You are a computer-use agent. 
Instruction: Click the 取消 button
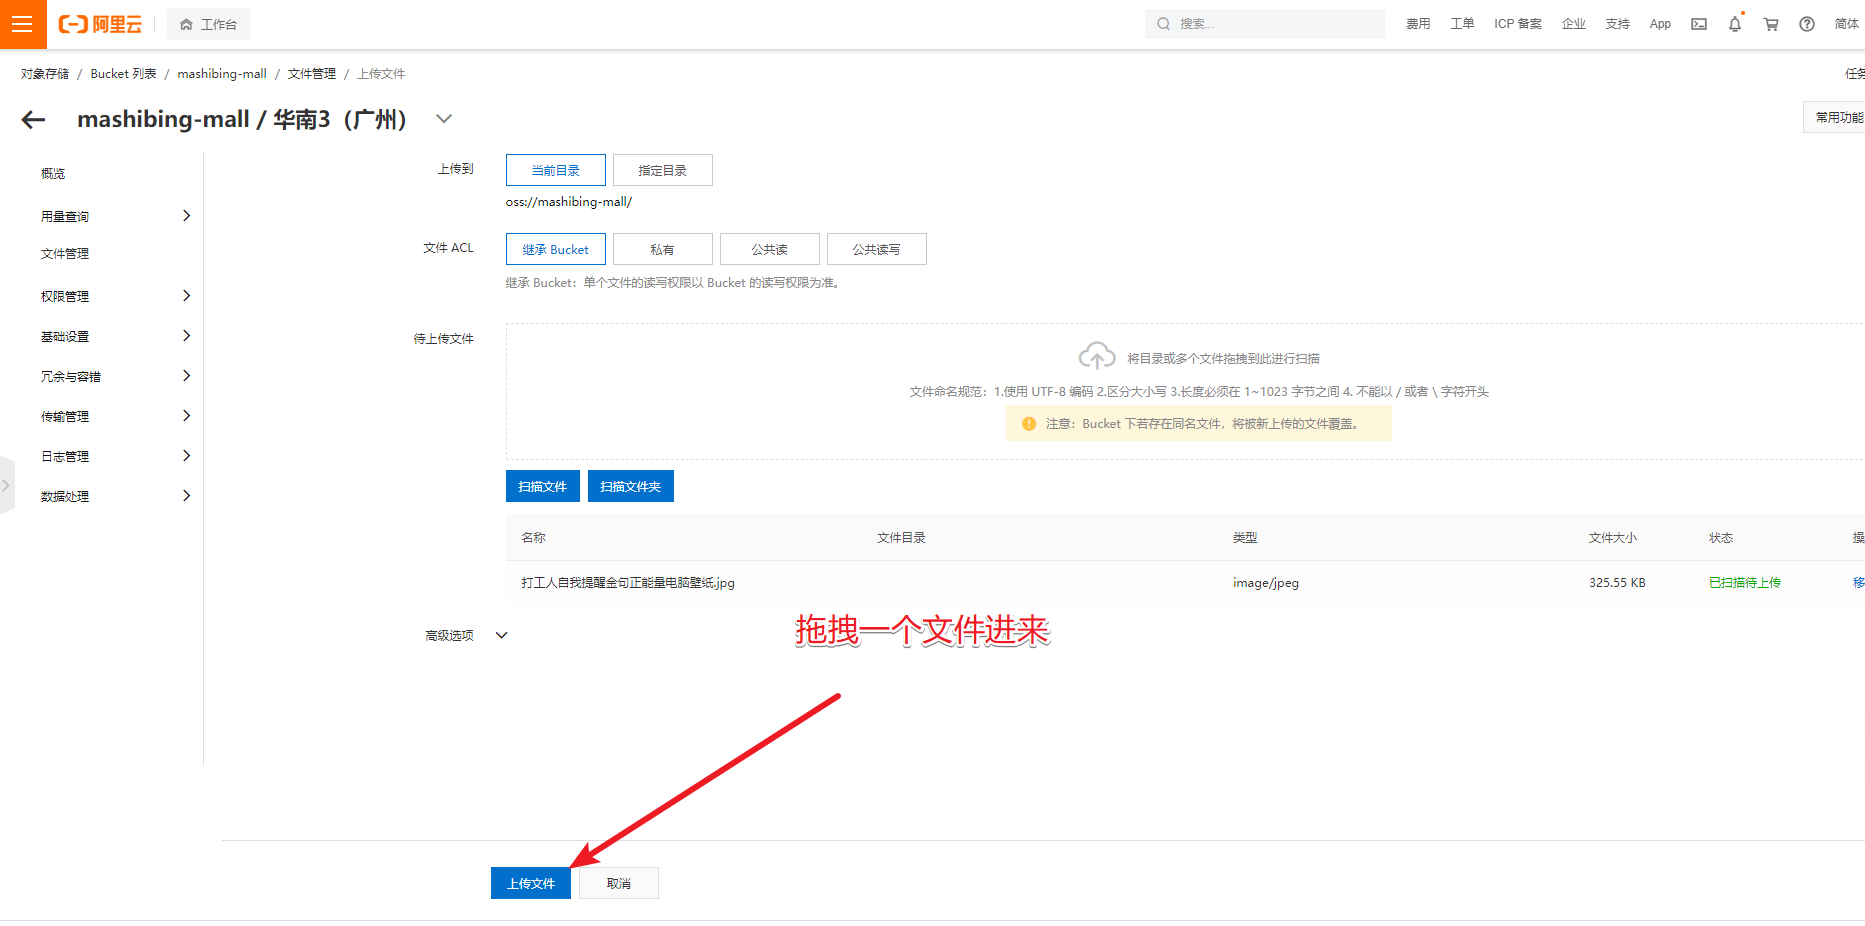point(619,883)
